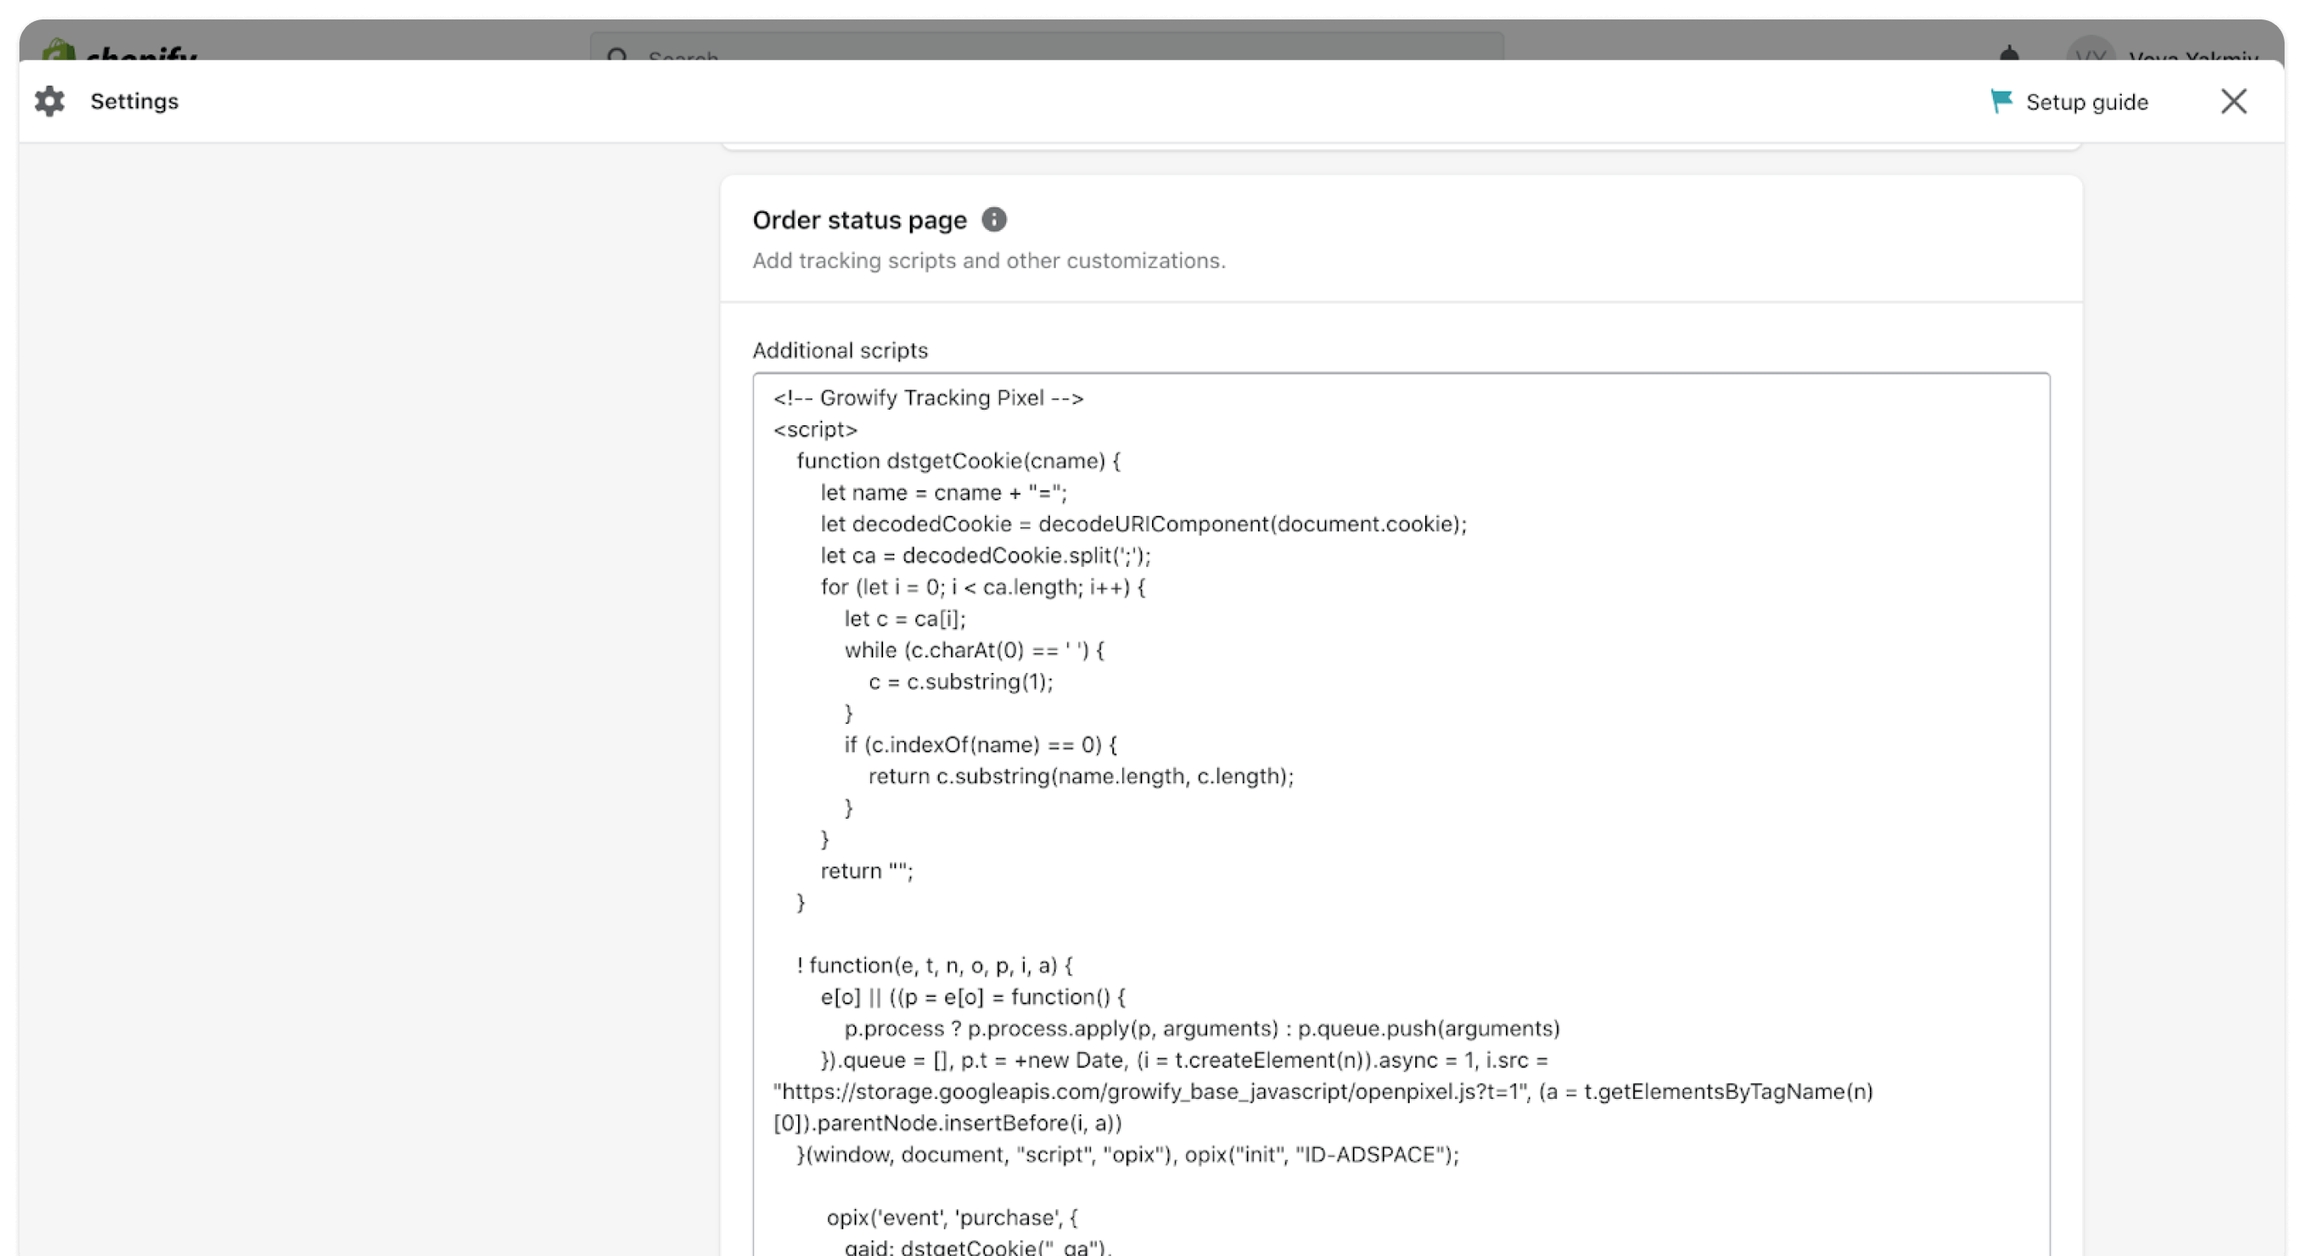Click the '! function(e, t, n, o, p, i, a) {' line
Image resolution: width=2304 pixels, height=1256 pixels.
point(934,965)
